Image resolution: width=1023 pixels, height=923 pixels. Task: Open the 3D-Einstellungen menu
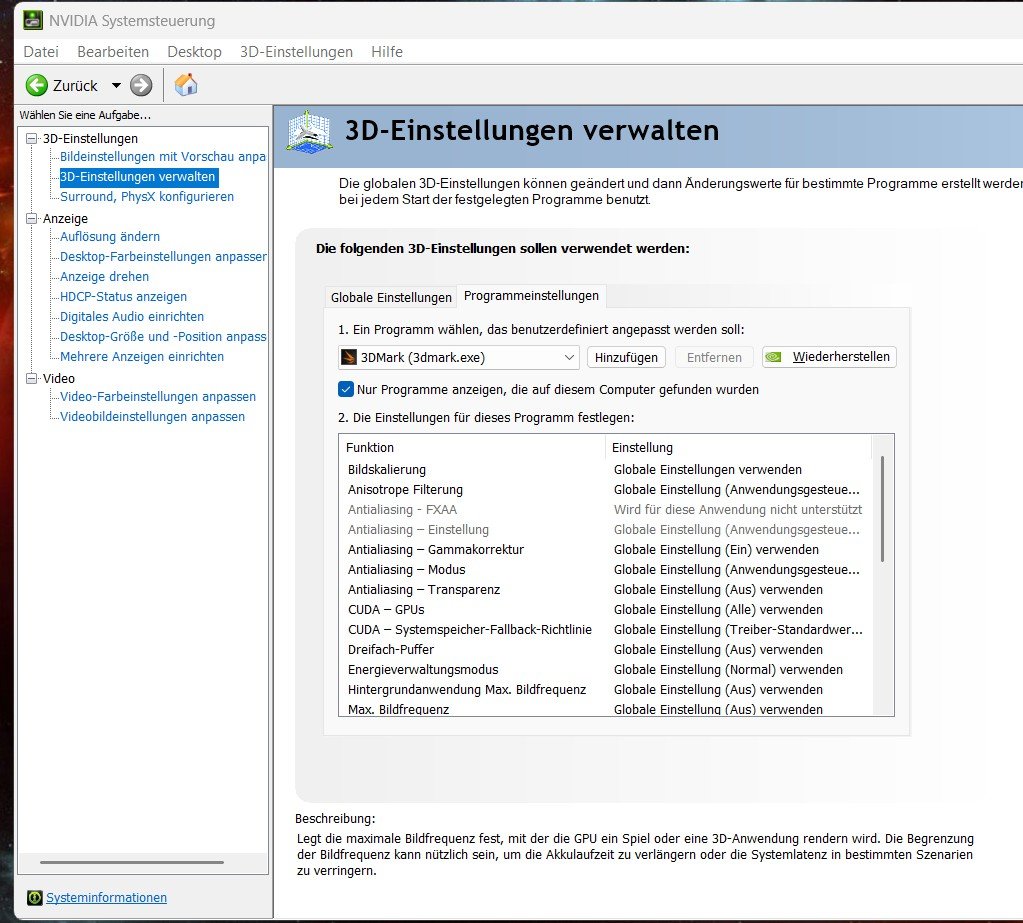coord(296,52)
